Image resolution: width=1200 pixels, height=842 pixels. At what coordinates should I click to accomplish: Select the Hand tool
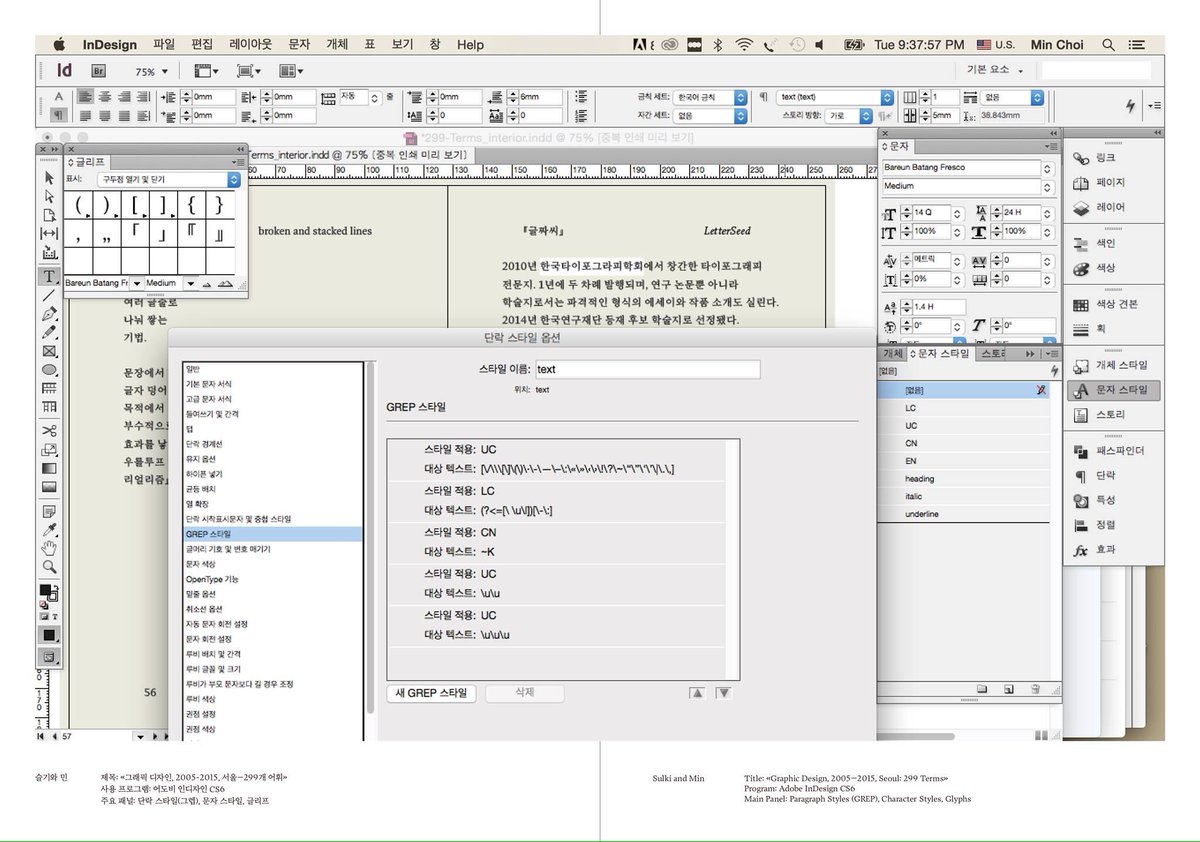(x=48, y=547)
